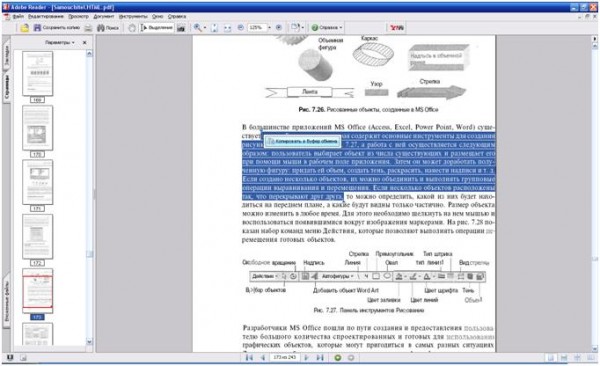The width and height of the screenshot is (600, 366).
Task: Open the 'Параметры' options dropdown in the pages panel
Action: (60, 42)
